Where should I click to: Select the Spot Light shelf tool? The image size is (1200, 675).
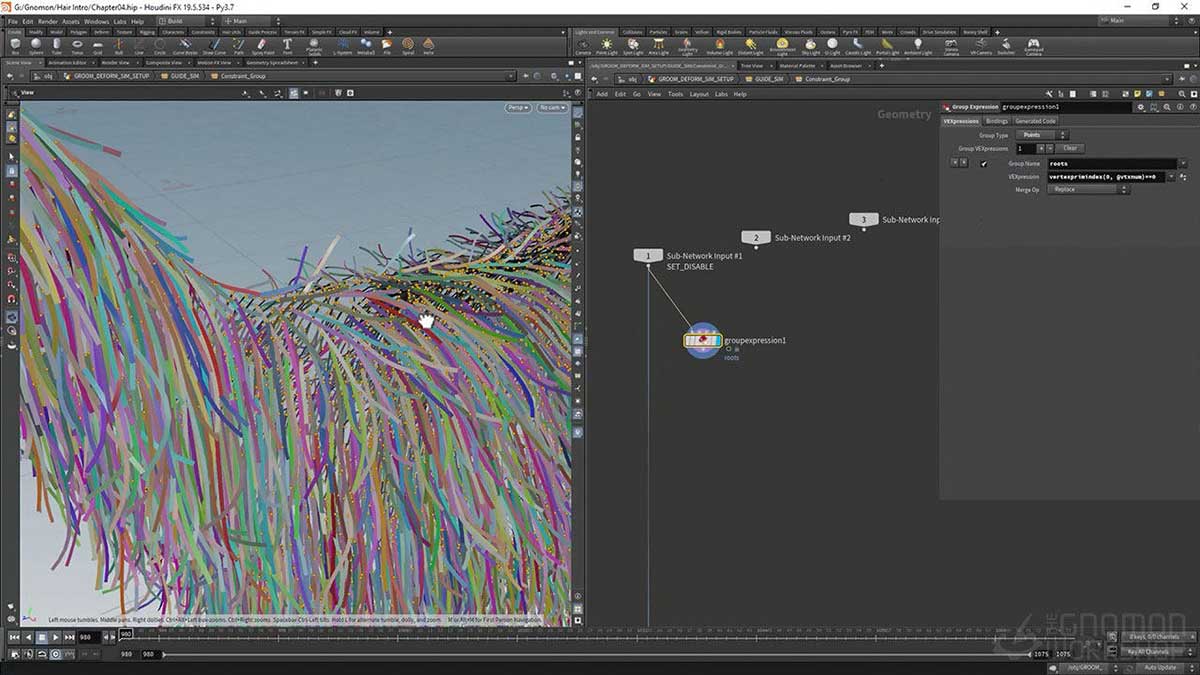(633, 44)
